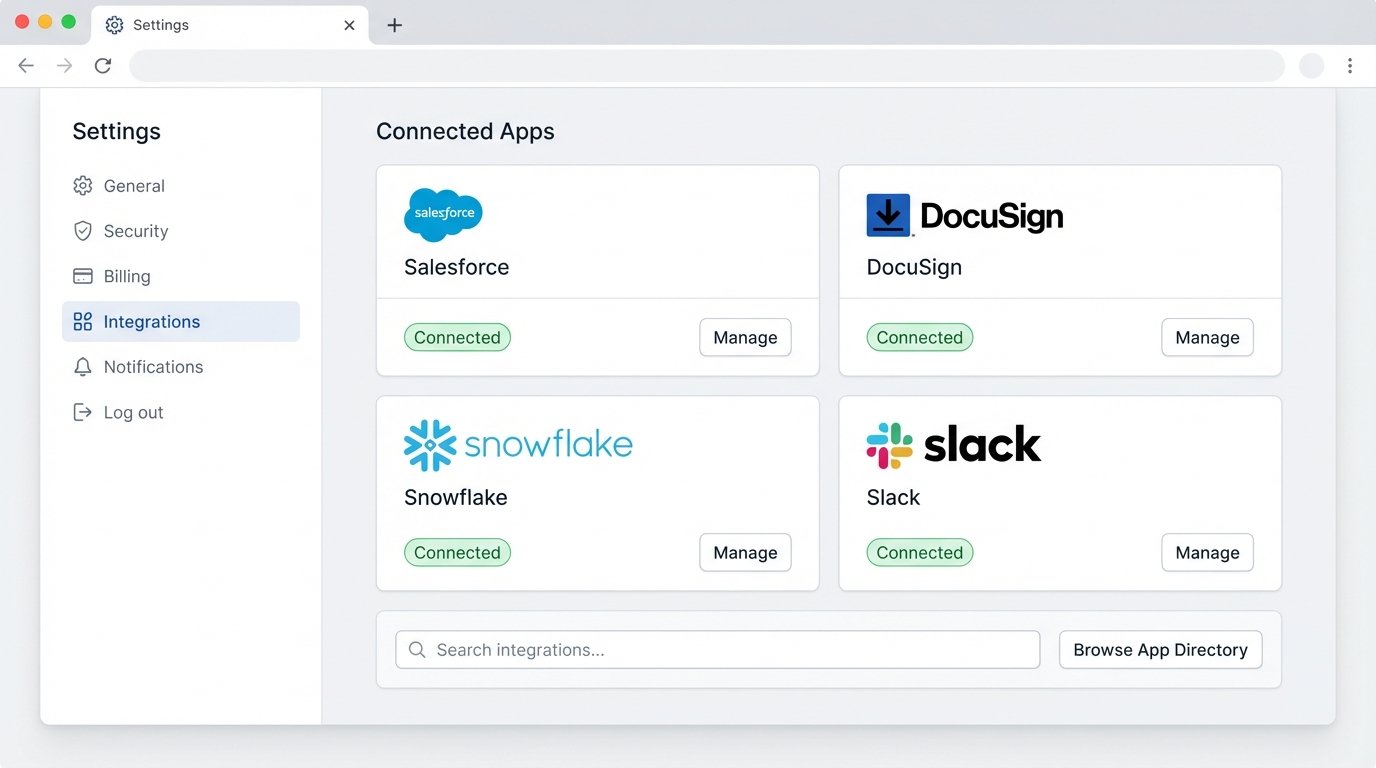Click Browse App Directory button
Screen dimensions: 1376x768
pos(1160,650)
